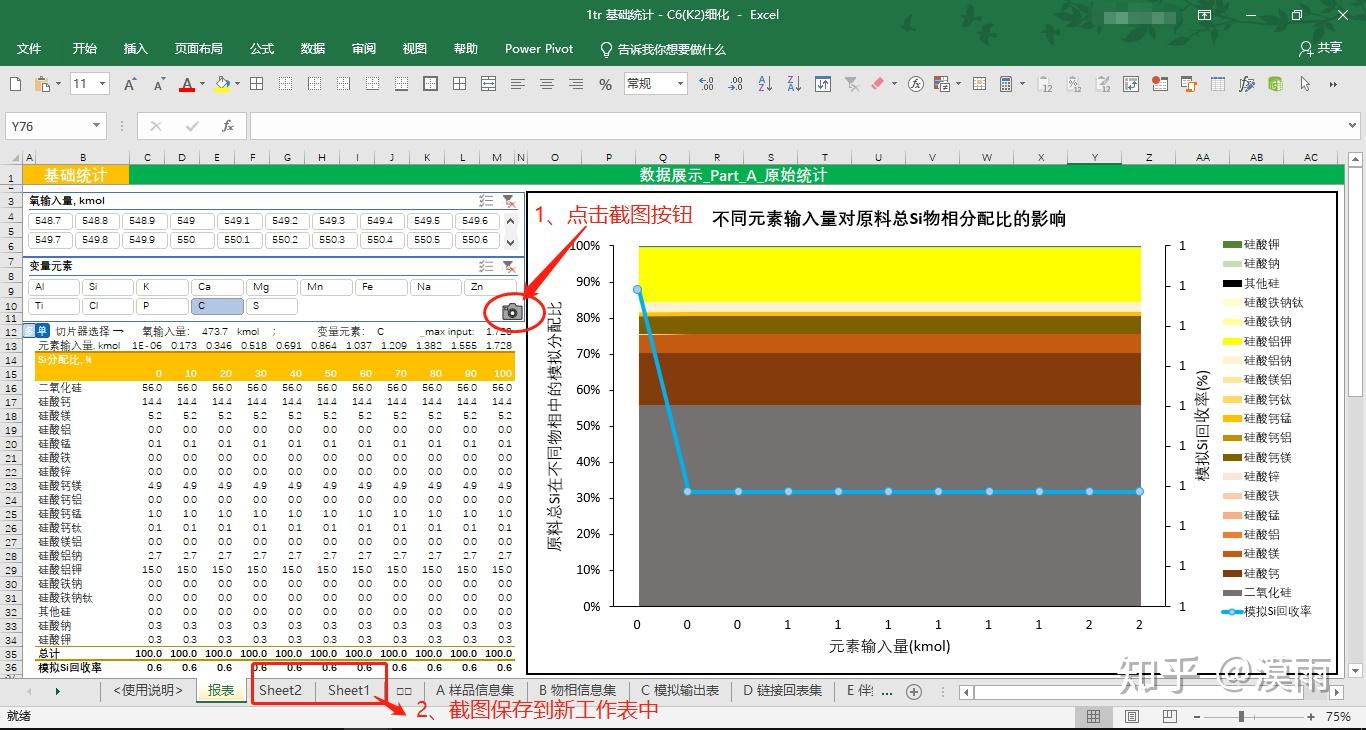Select the Fe element slicer button

point(381,287)
